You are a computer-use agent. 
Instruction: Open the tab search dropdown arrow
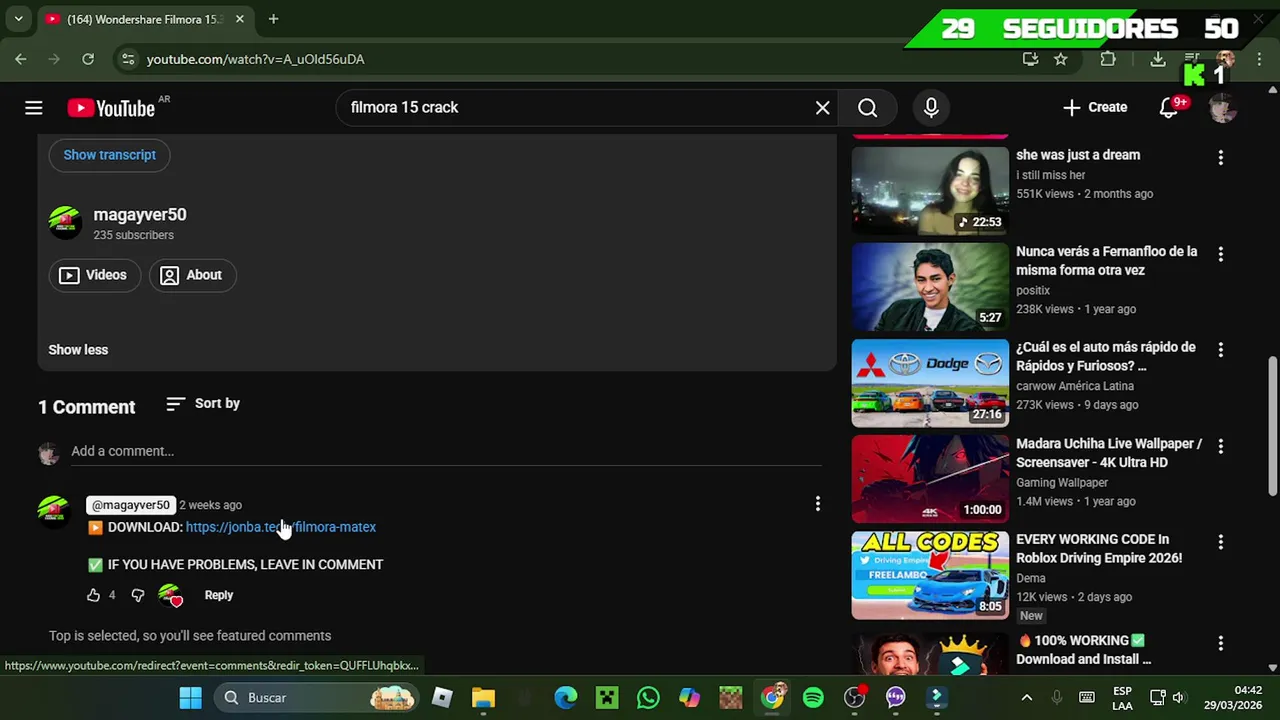tap(18, 19)
